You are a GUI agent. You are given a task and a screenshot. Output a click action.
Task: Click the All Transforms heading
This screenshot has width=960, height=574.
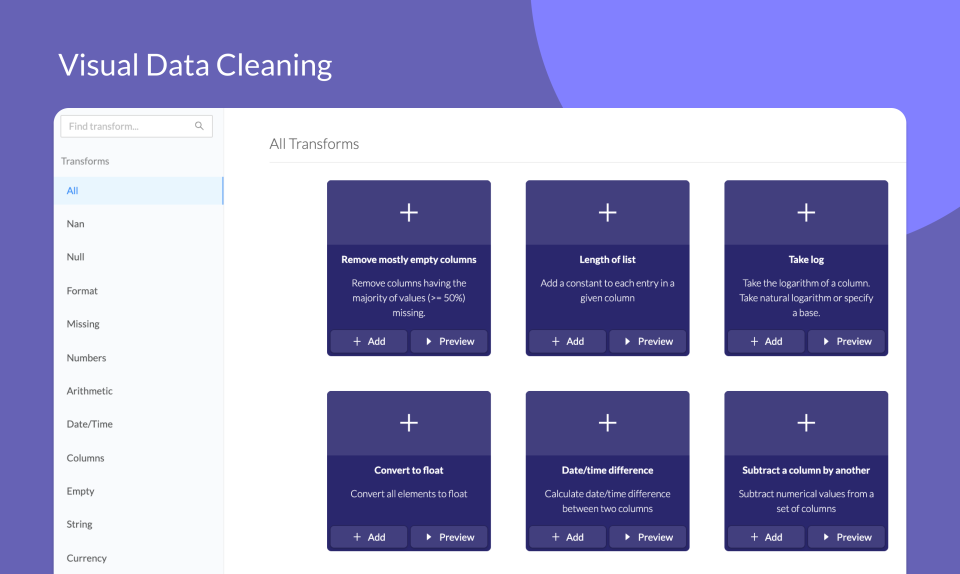point(314,144)
